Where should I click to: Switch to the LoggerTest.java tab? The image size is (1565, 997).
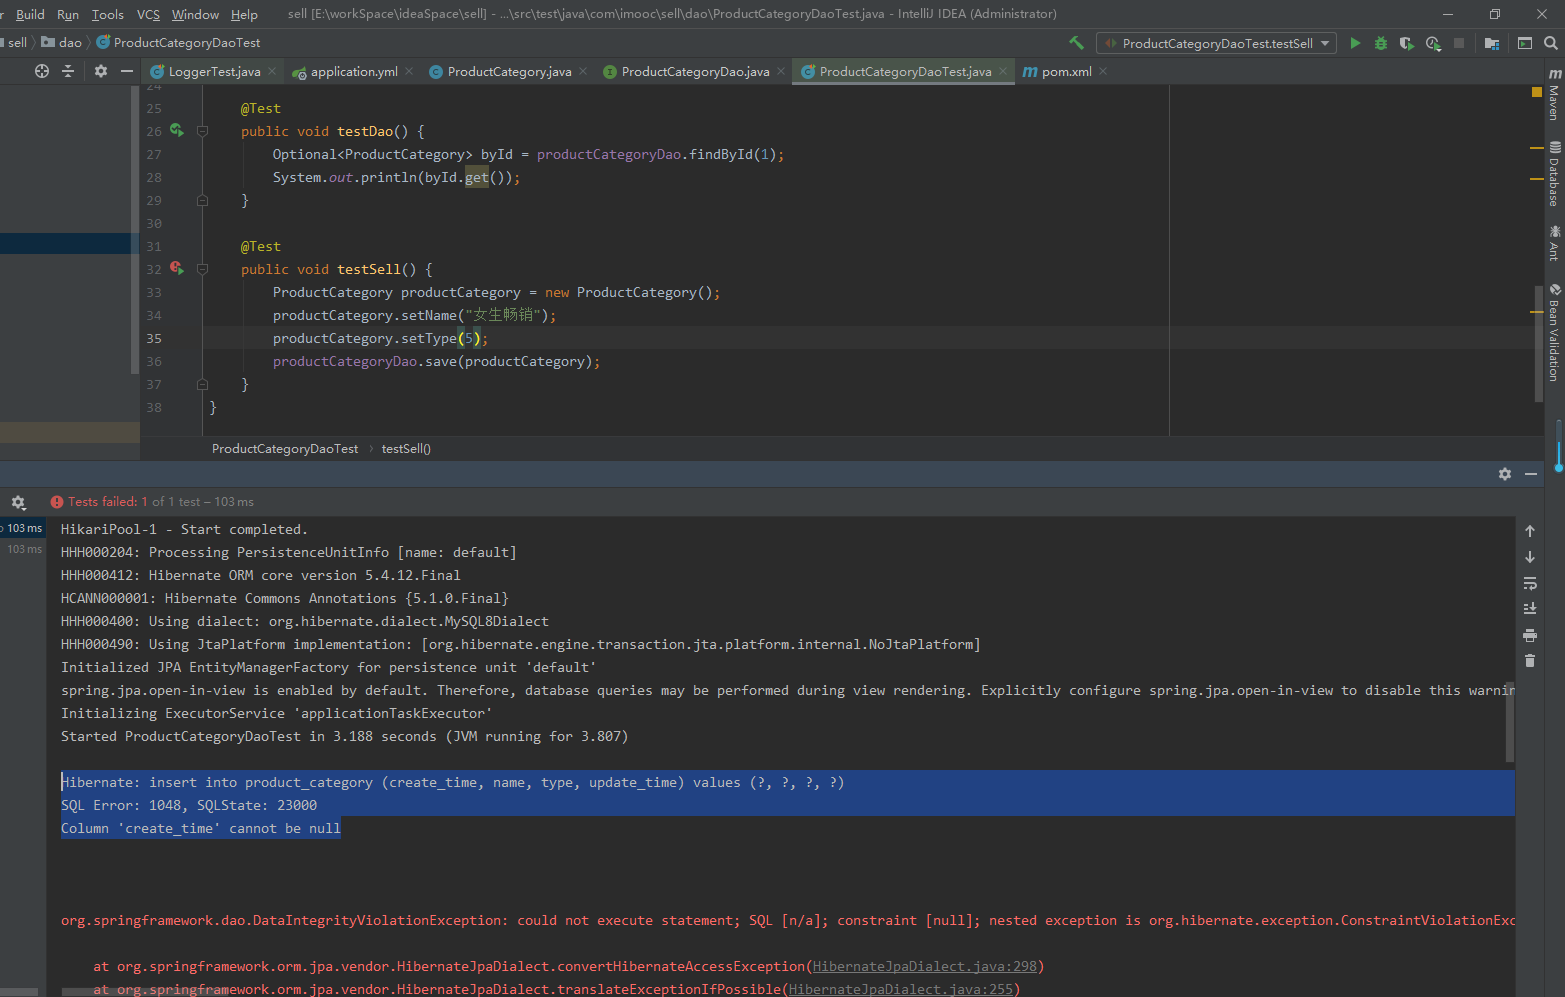coord(214,71)
